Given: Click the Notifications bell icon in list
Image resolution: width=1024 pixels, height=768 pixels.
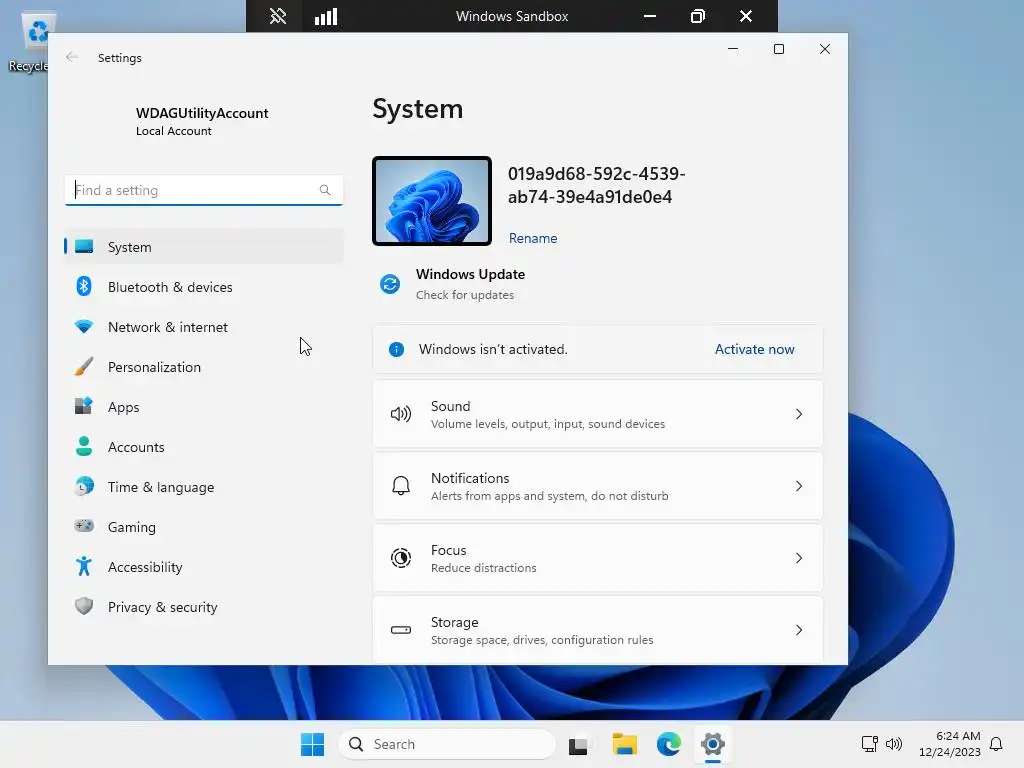Looking at the screenshot, I should (x=401, y=486).
